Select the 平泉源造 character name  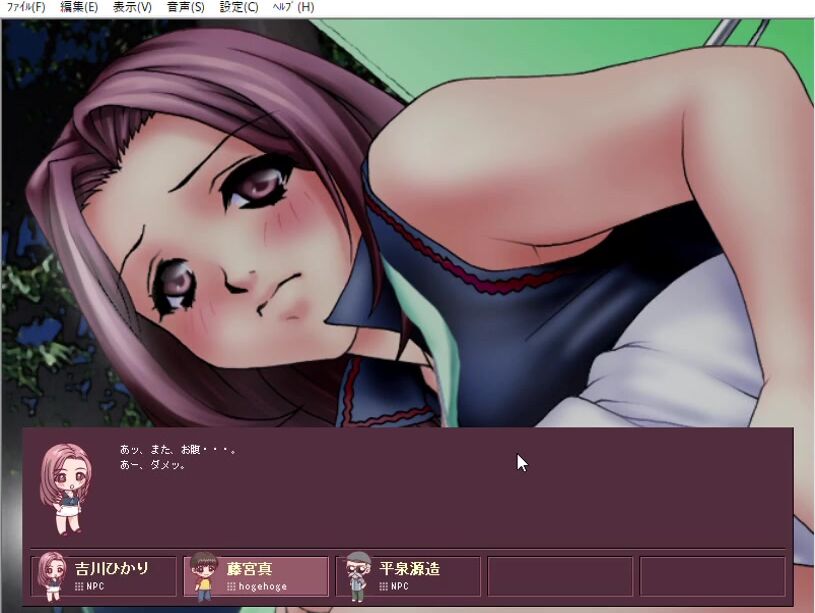[x=409, y=569]
